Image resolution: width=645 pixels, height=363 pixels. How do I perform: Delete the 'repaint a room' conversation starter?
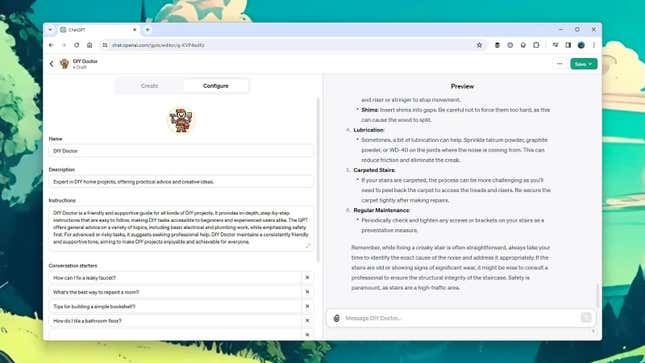[x=307, y=292]
